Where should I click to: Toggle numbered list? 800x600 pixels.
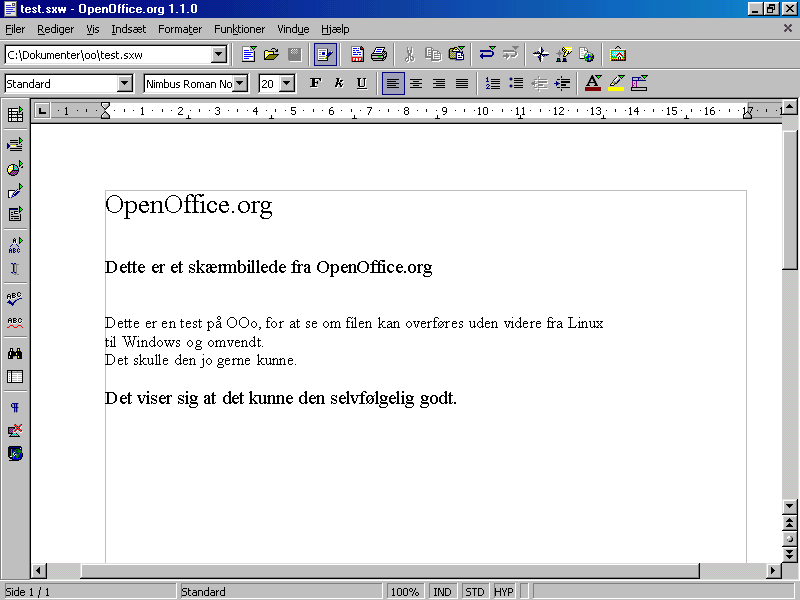[x=492, y=83]
